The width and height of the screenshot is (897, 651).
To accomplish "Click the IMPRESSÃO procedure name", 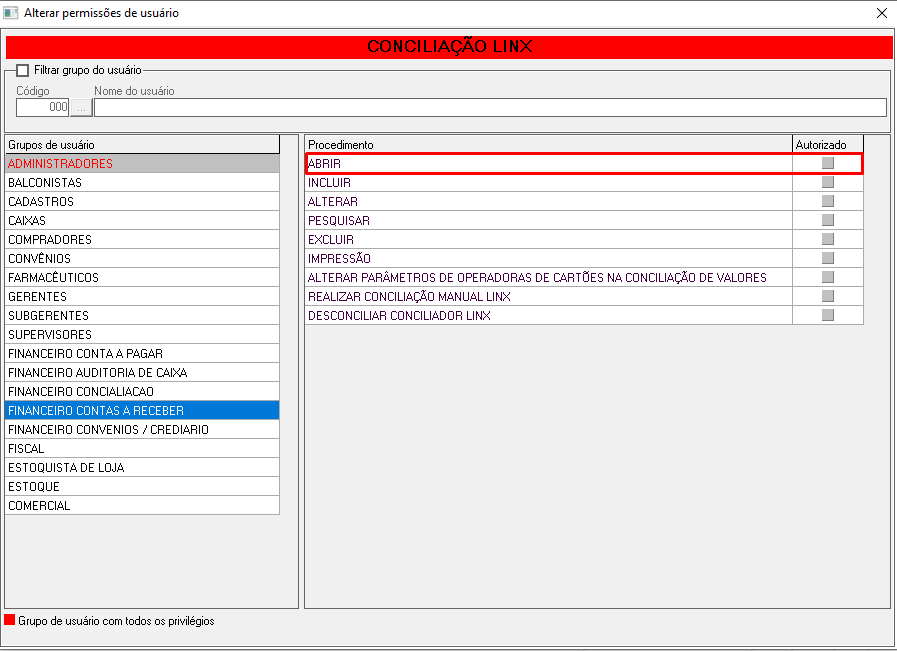I will coord(339,258).
